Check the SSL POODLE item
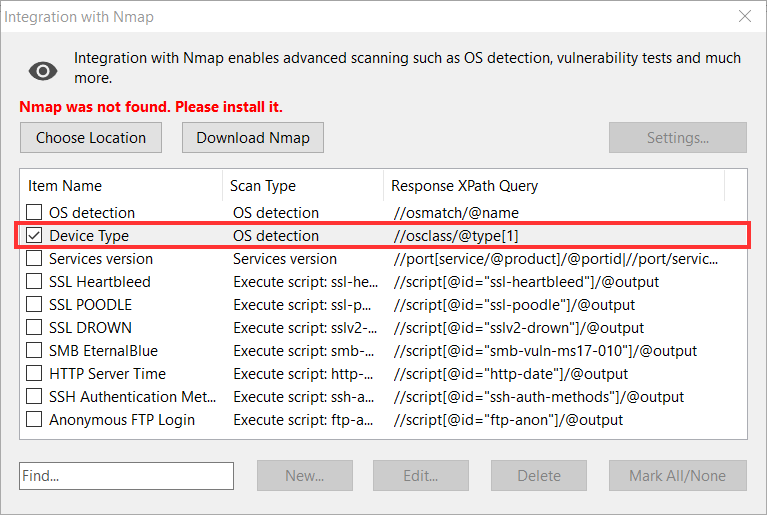The image size is (767, 515). (35, 305)
